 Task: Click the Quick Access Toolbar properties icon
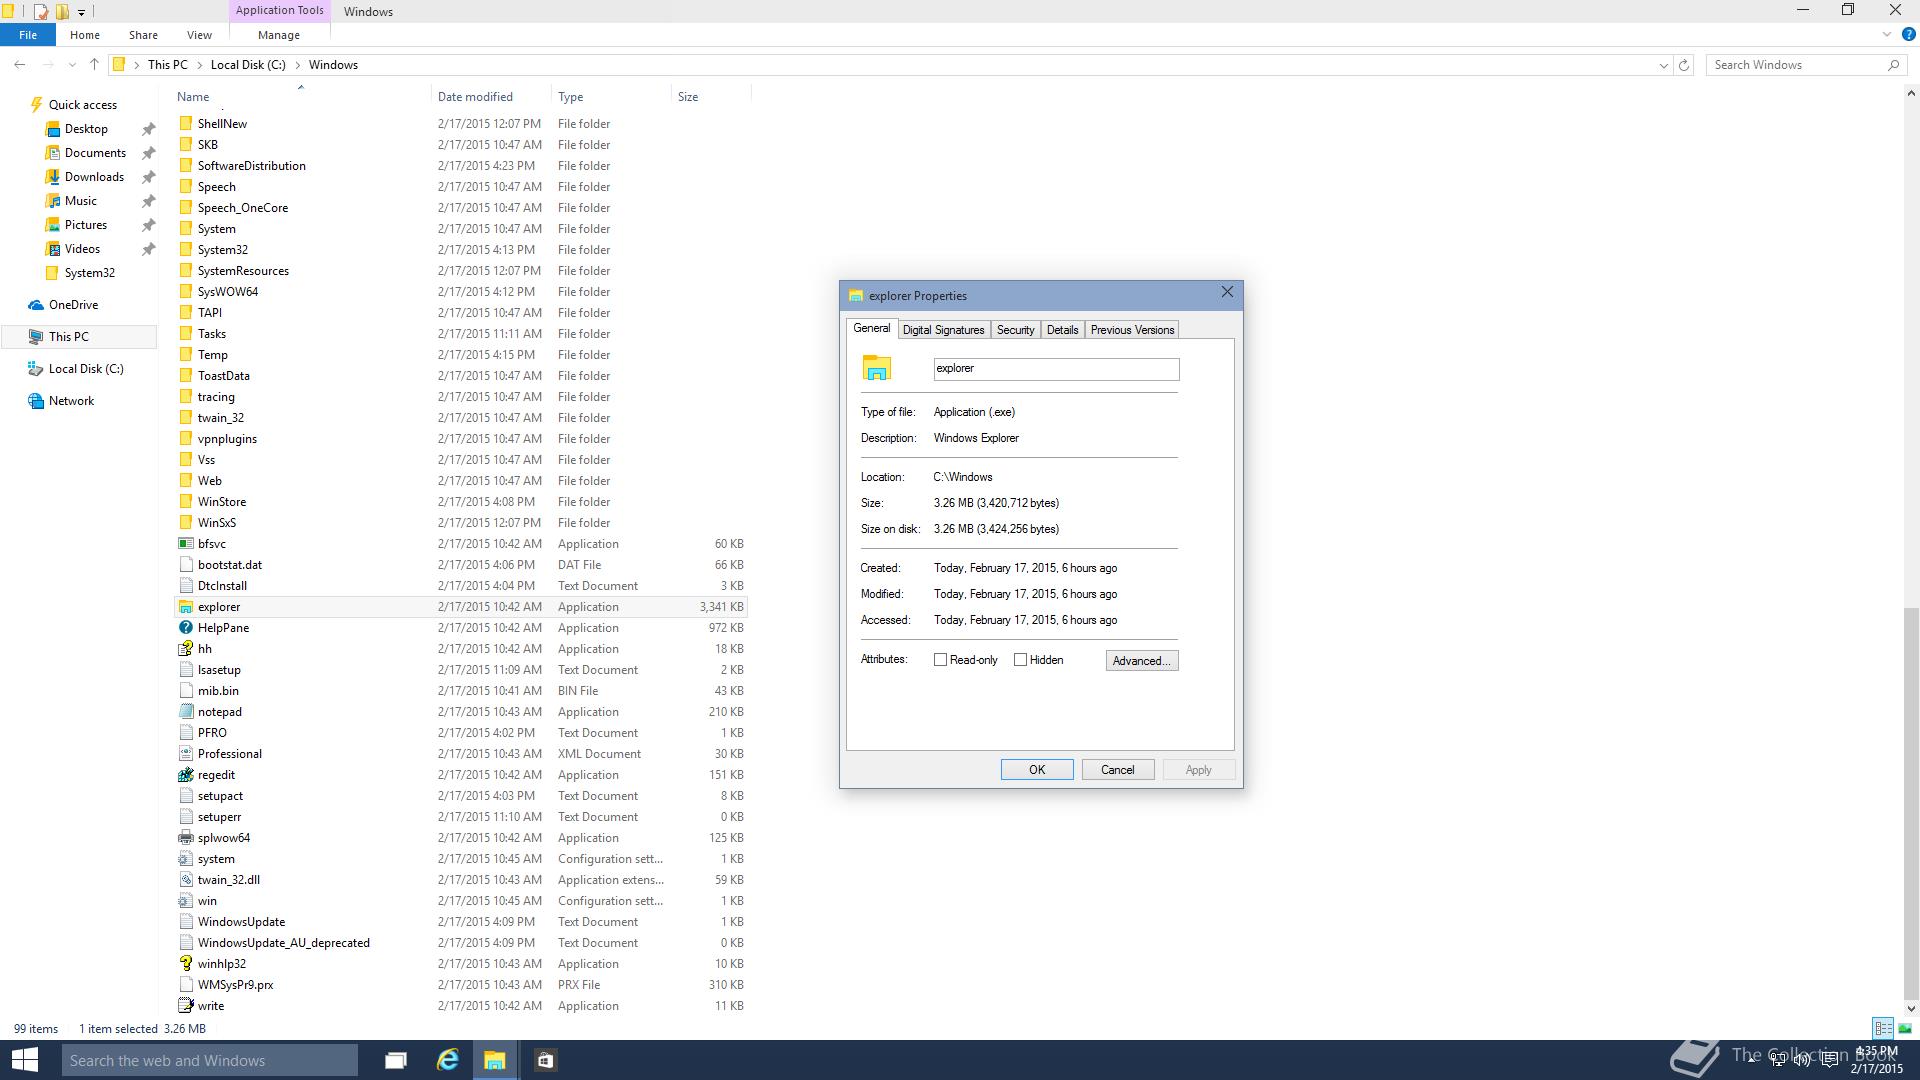41,12
